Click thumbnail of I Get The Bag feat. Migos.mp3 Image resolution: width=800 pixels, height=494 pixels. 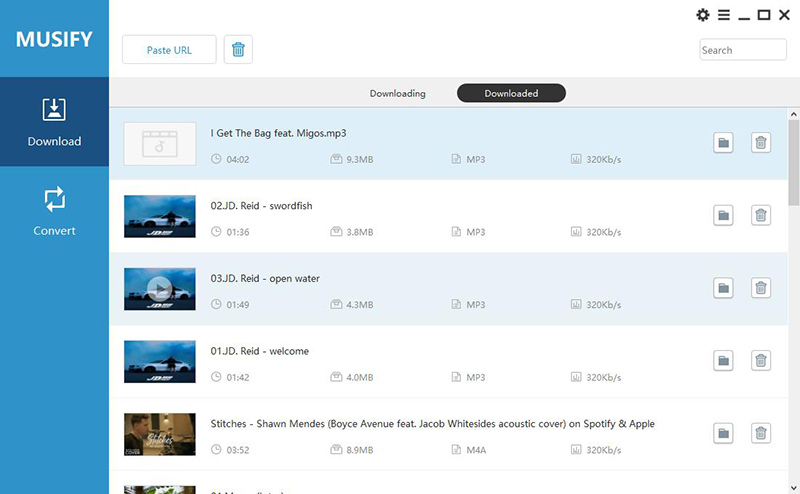(x=160, y=144)
